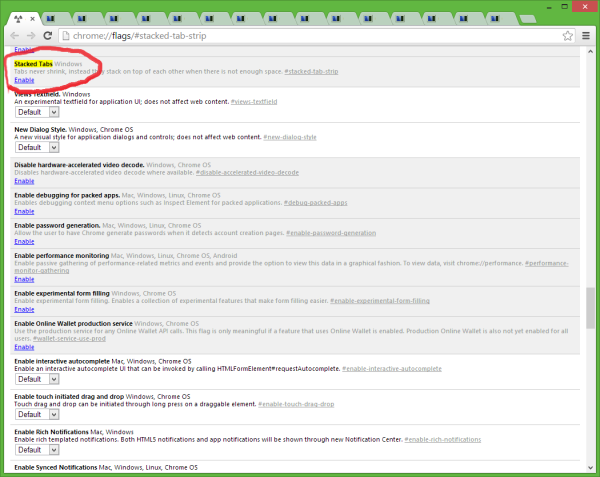
Task: Open the #enable-rich-notifications anchor link
Action: (x=443, y=440)
